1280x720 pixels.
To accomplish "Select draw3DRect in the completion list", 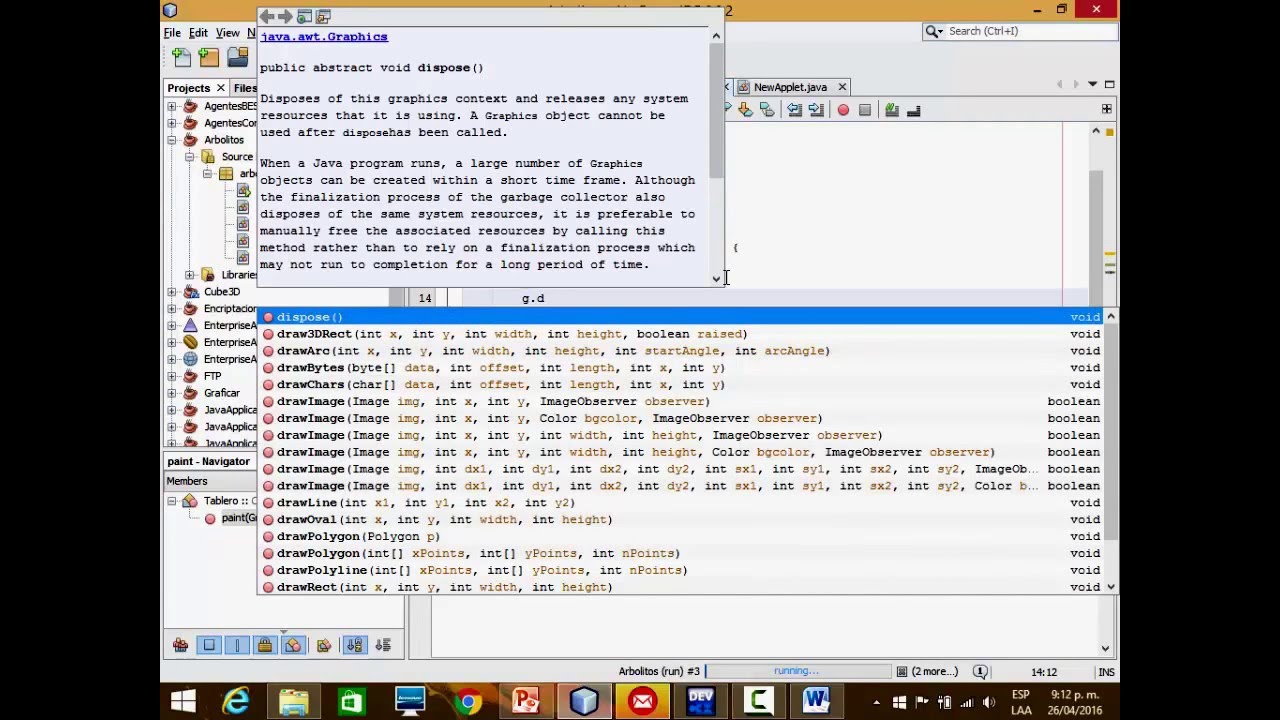I will pyautogui.click(x=680, y=334).
